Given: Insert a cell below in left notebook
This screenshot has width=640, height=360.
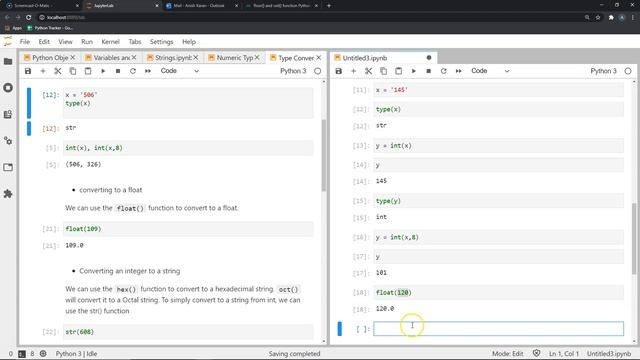Looking at the screenshot, I should pyautogui.click(x=43, y=71).
